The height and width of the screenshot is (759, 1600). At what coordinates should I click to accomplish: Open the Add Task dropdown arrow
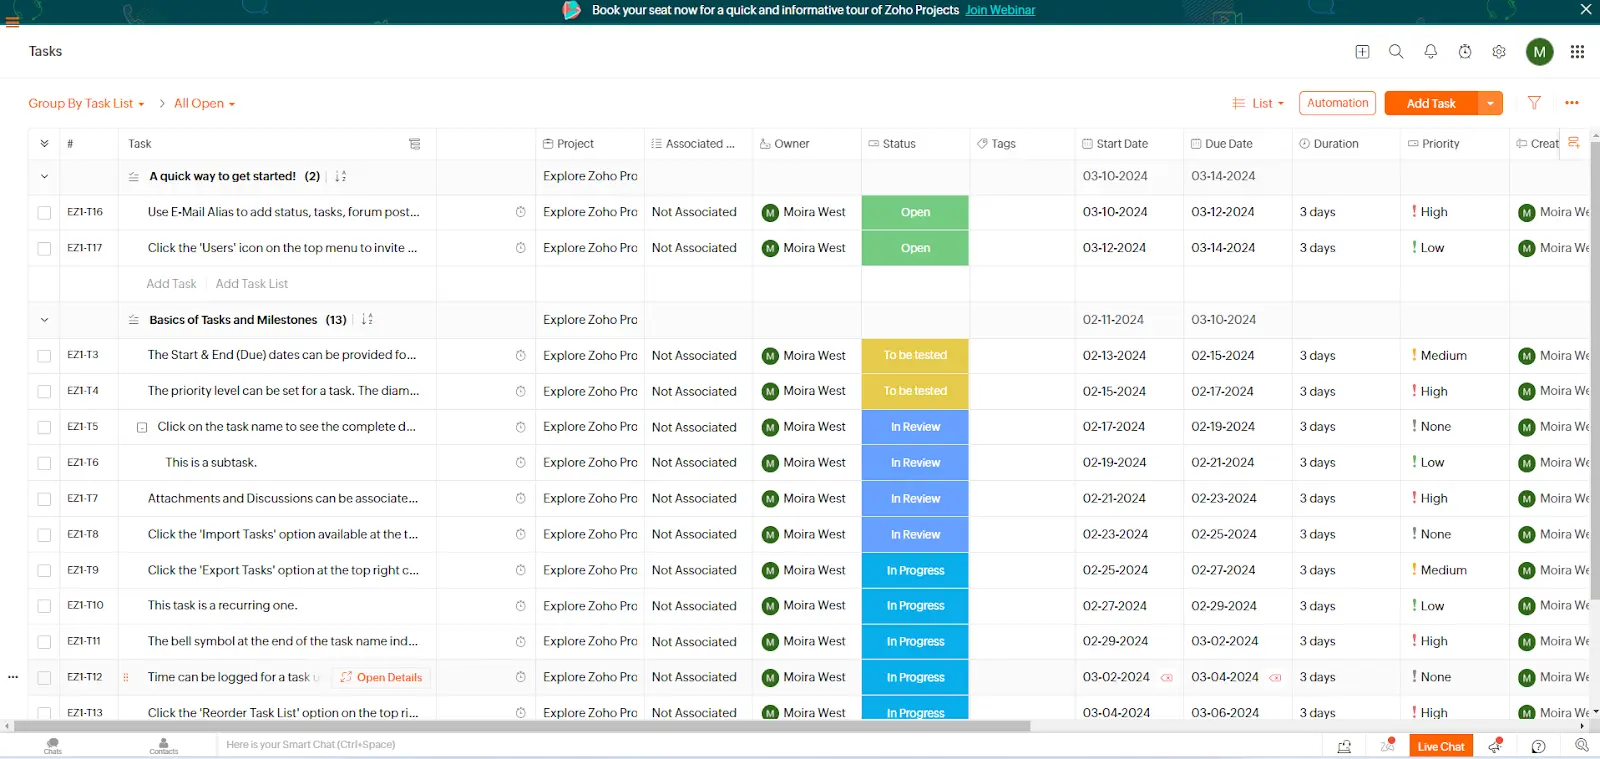coord(1490,103)
